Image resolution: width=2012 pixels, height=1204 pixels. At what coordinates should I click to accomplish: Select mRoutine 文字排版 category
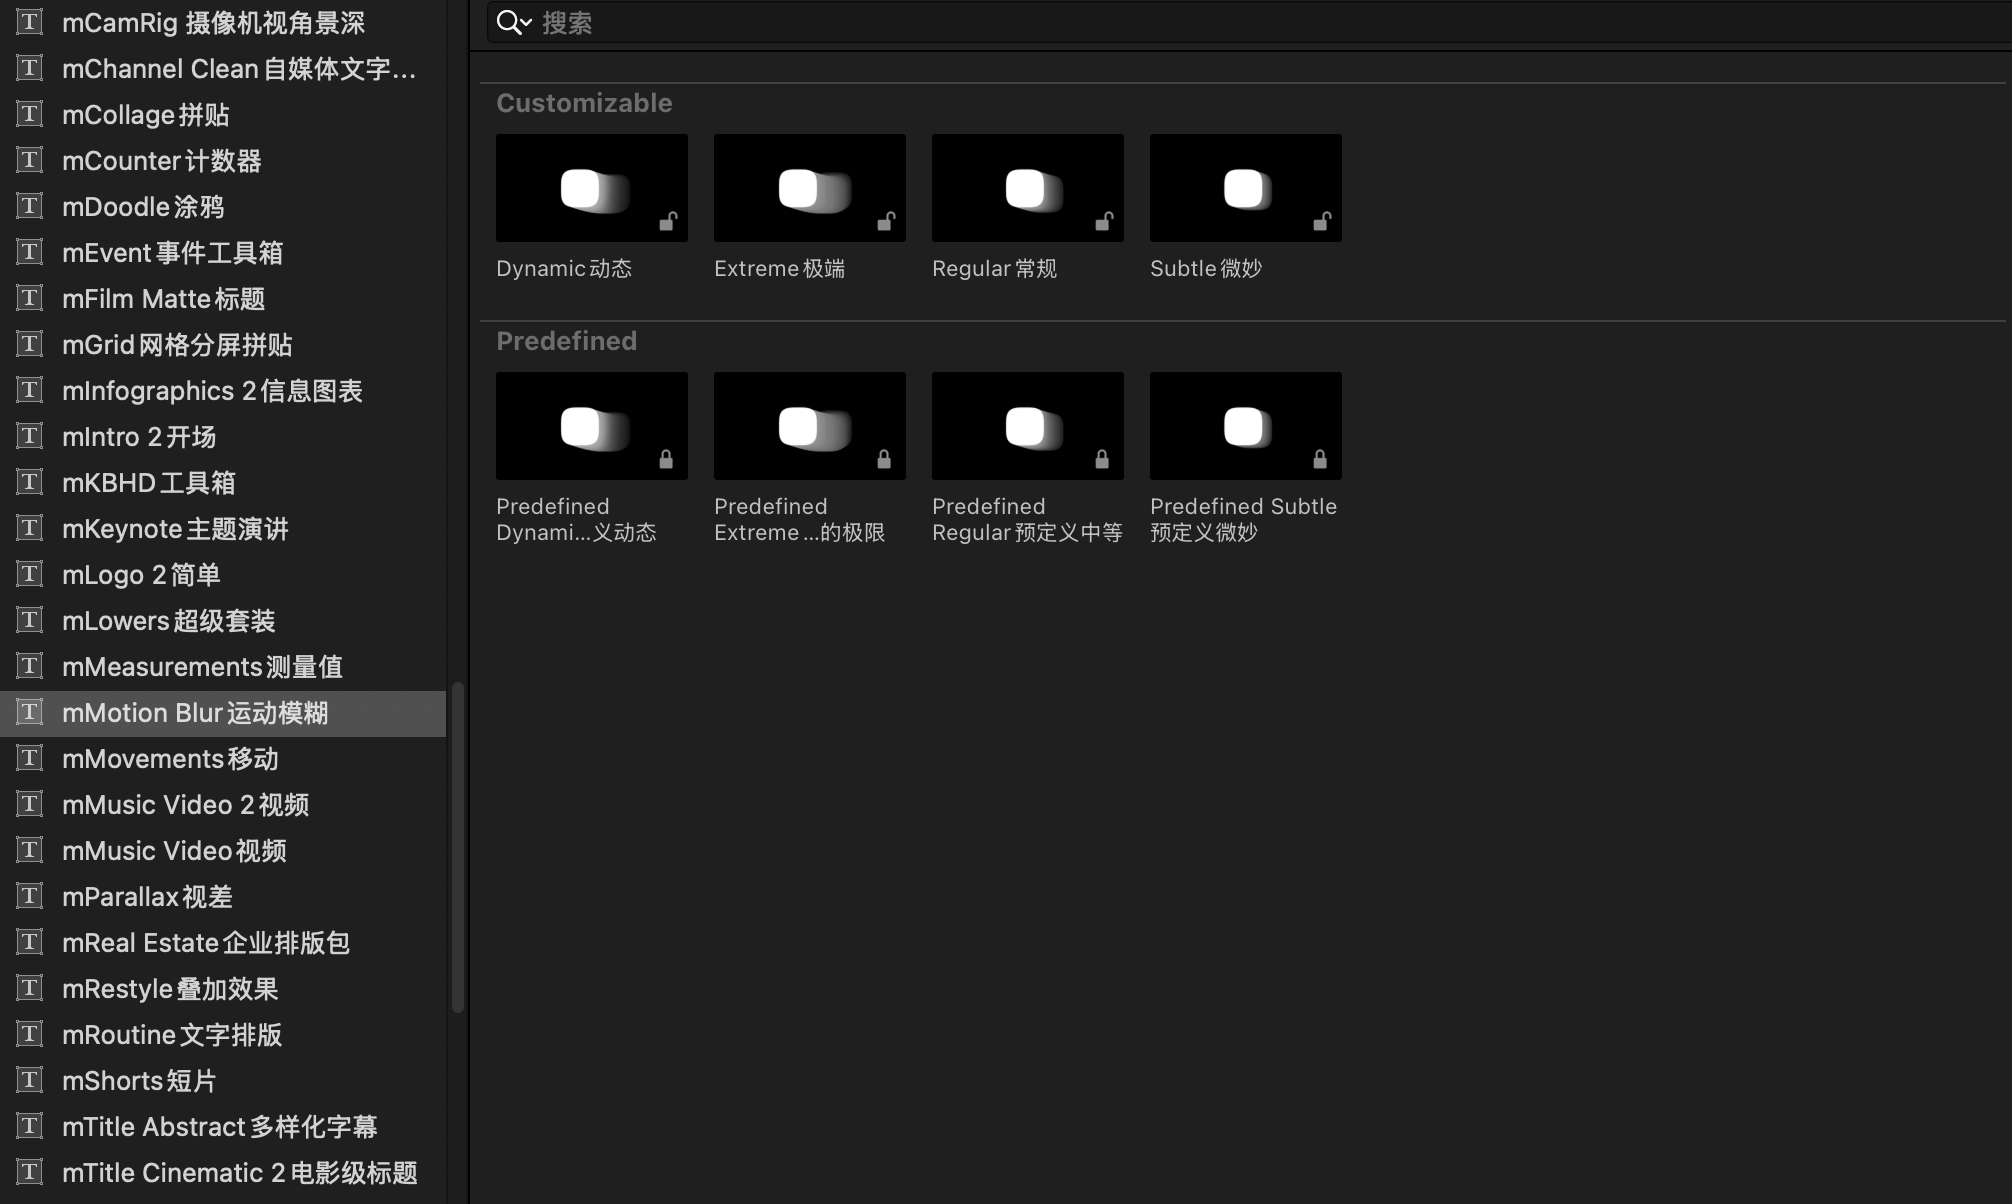[x=223, y=1035]
